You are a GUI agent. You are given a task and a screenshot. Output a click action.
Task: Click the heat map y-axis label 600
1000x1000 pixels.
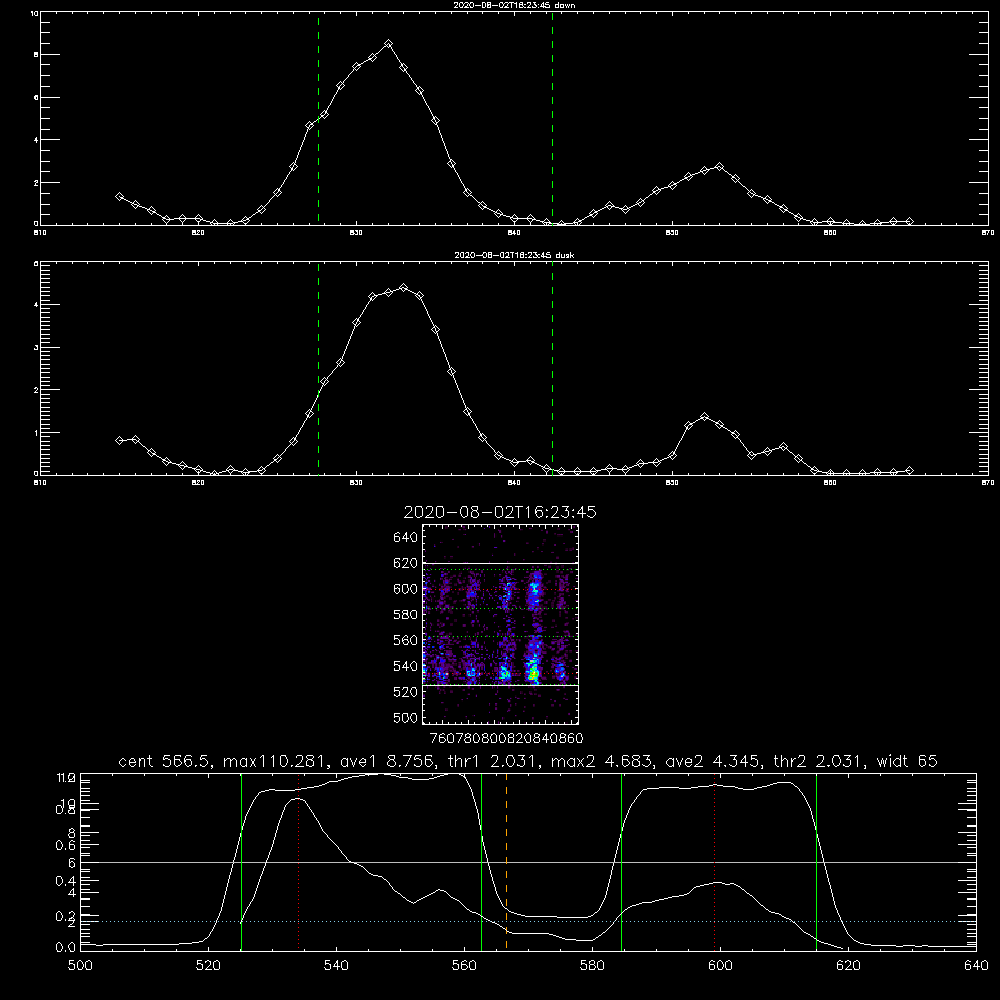pyautogui.click(x=405, y=589)
